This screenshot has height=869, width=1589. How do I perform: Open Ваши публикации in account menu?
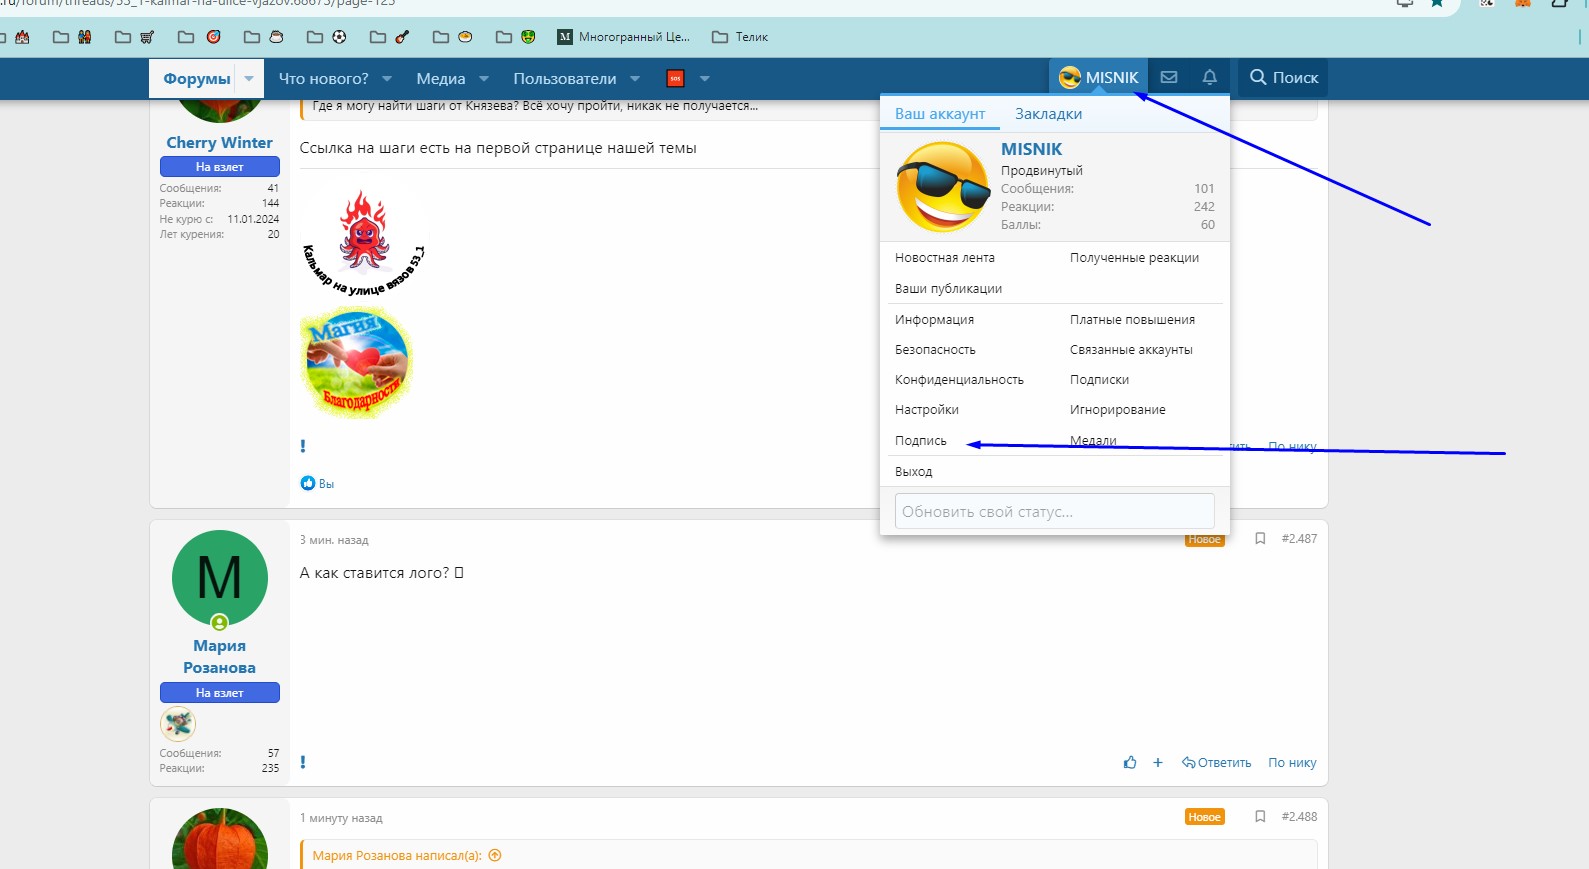click(x=948, y=288)
